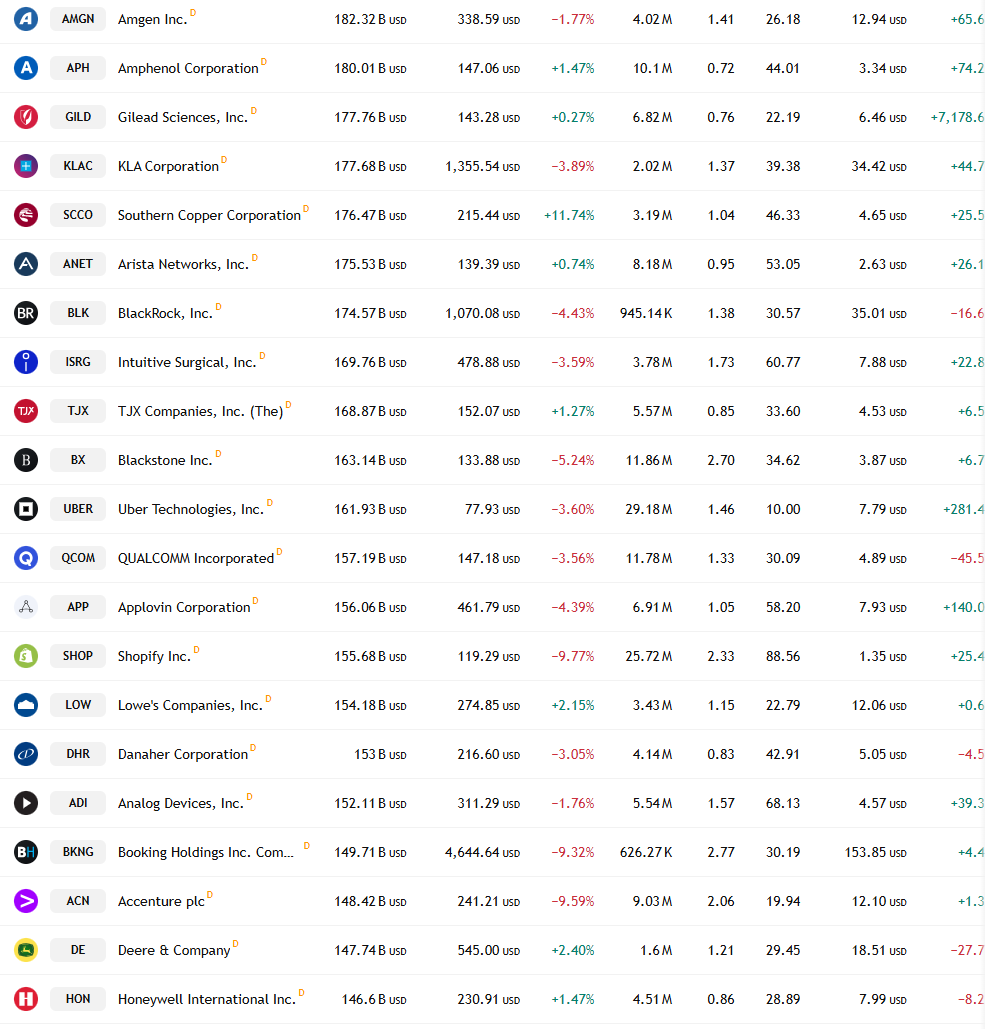Select the UBER ticker badge
The image size is (985, 1029).
pyautogui.click(x=78, y=509)
